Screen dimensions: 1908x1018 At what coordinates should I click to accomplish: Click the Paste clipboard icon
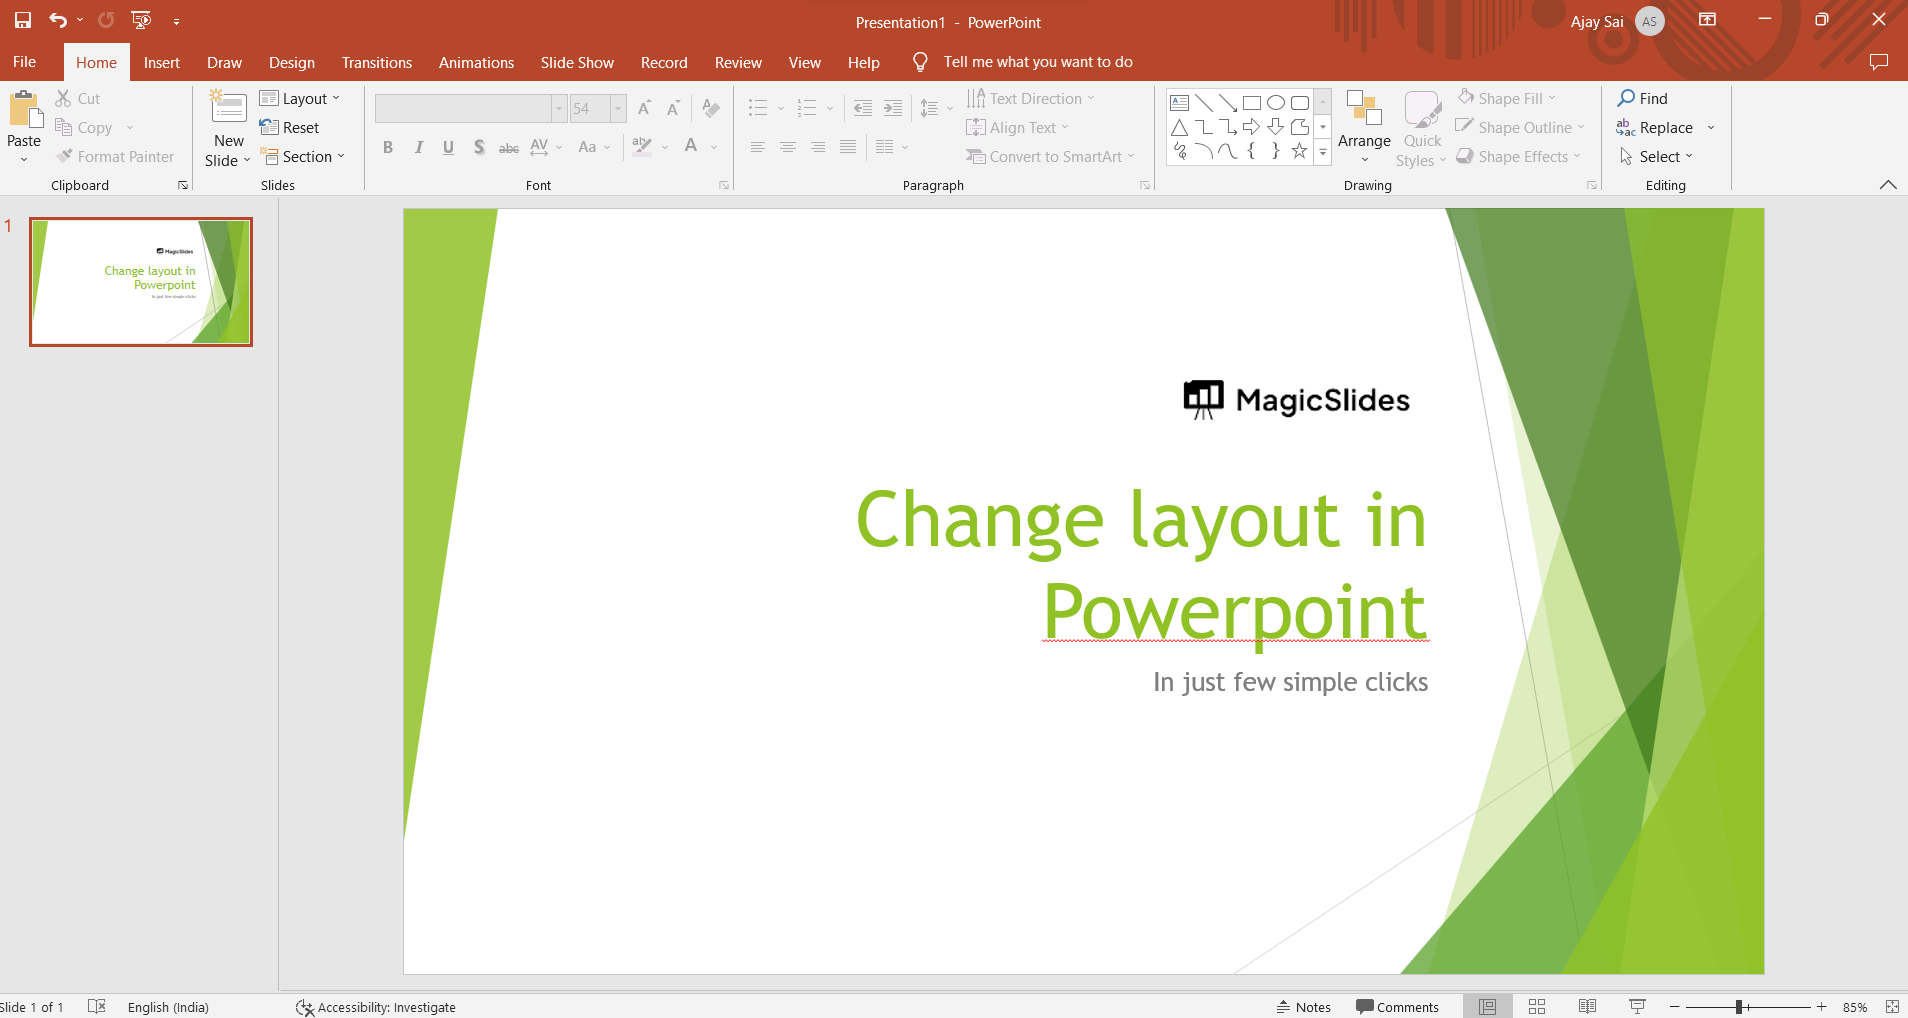[x=24, y=110]
